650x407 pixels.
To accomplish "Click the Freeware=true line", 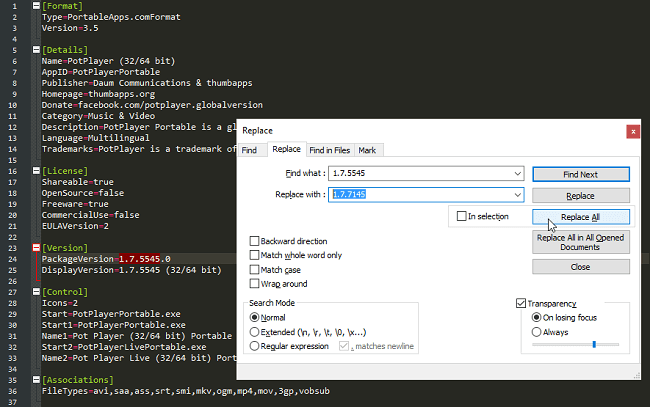I will click(x=75, y=204).
